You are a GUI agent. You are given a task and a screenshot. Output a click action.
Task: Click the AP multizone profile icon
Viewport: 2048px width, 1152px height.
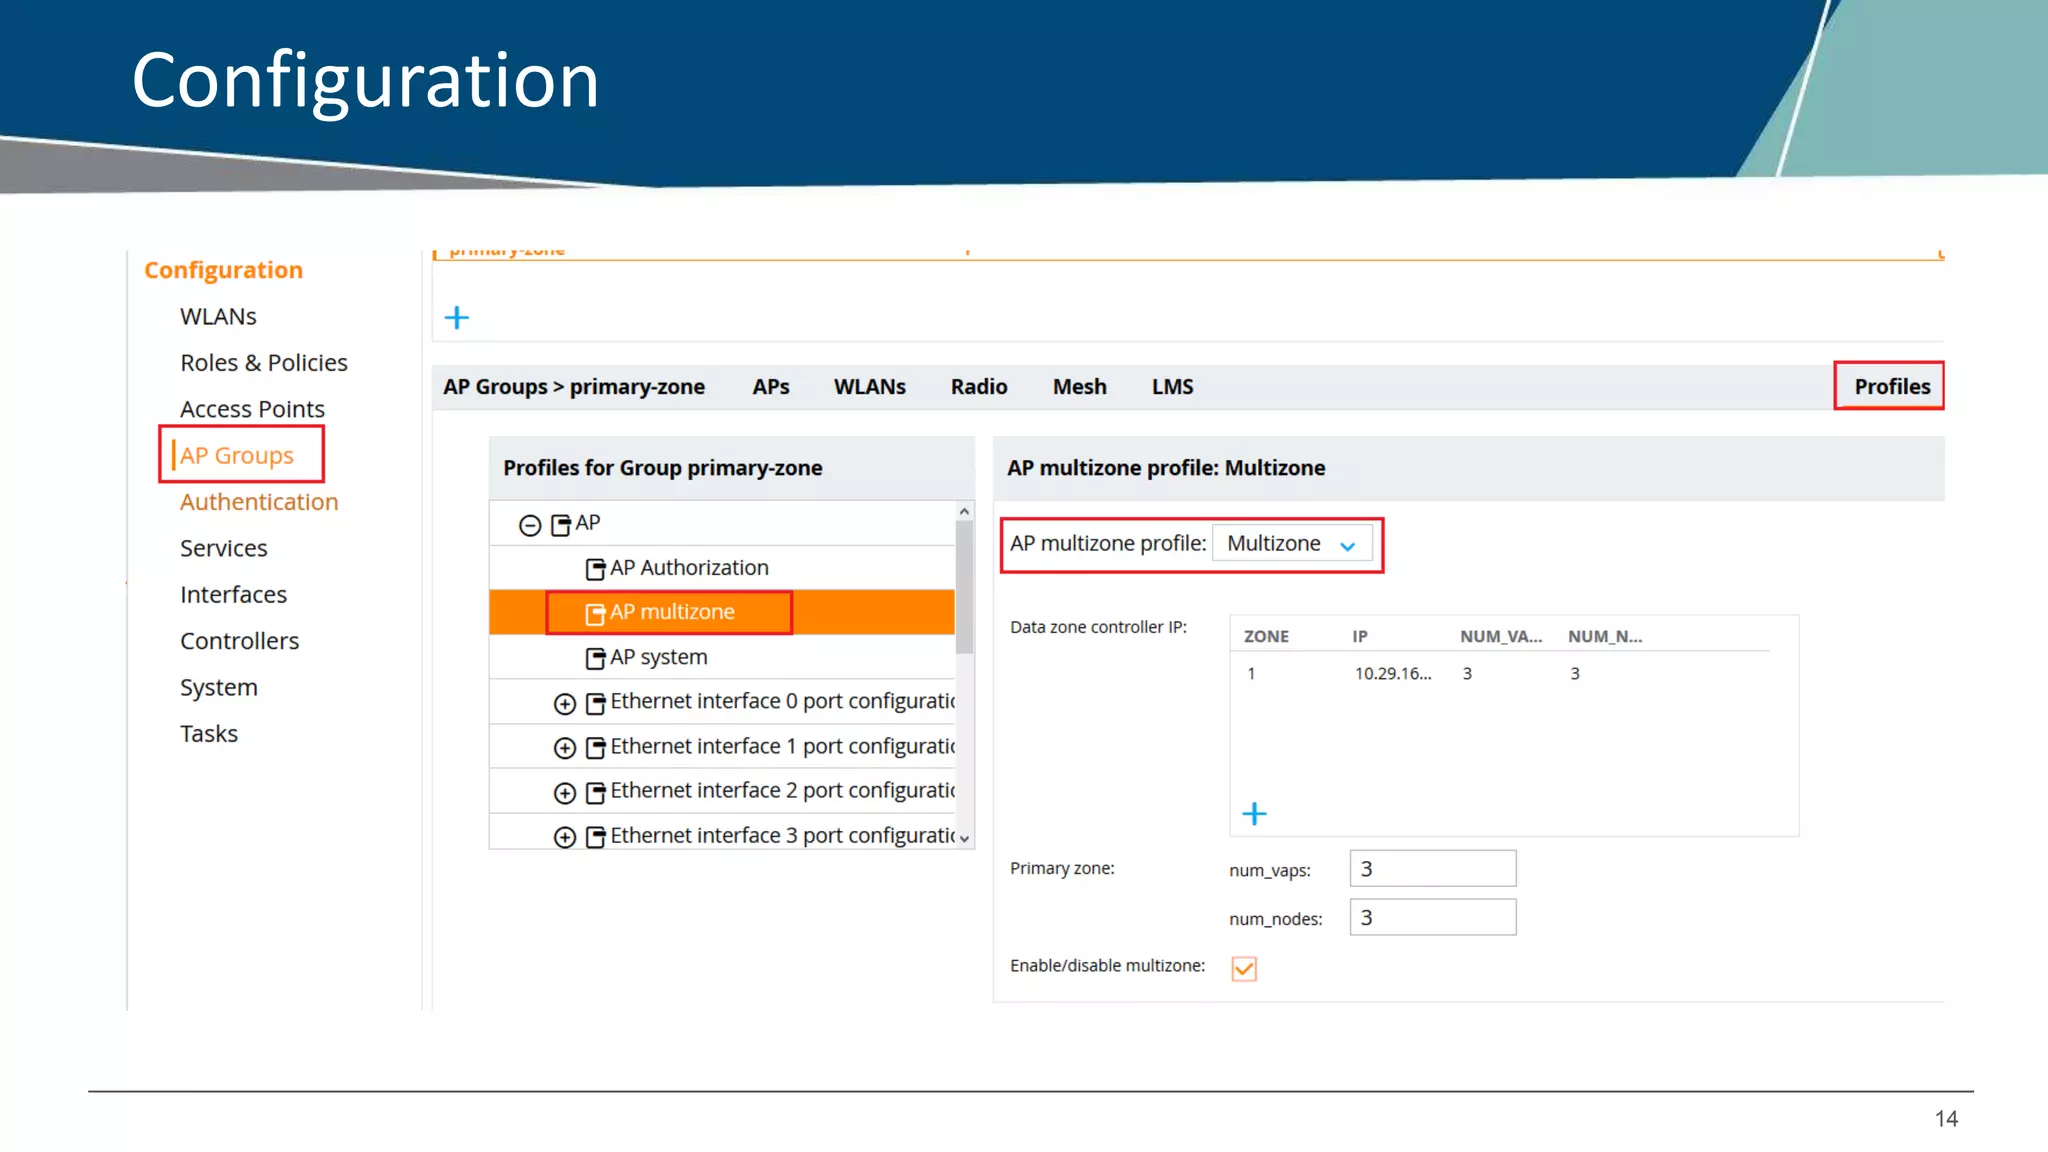[x=595, y=613]
